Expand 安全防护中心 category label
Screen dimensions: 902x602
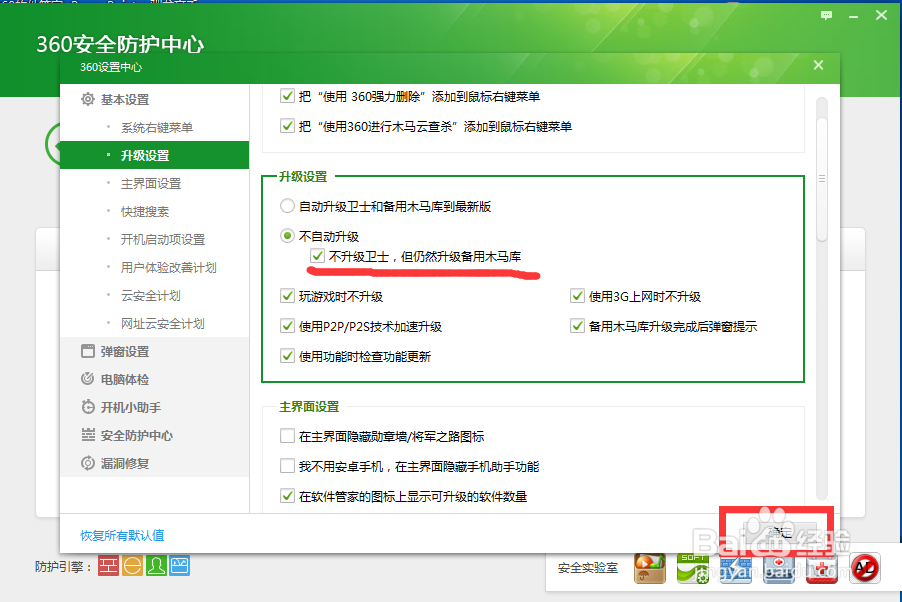coord(137,436)
